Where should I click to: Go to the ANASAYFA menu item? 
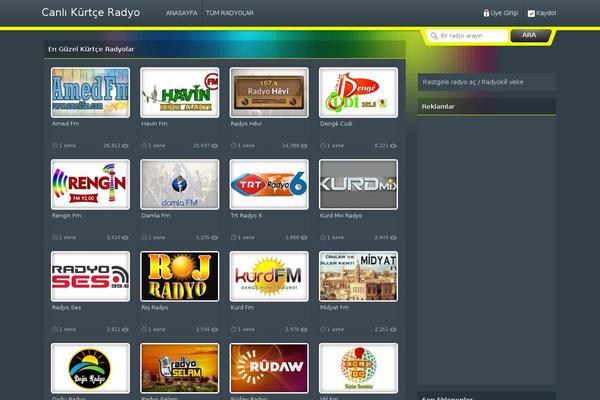click(181, 13)
